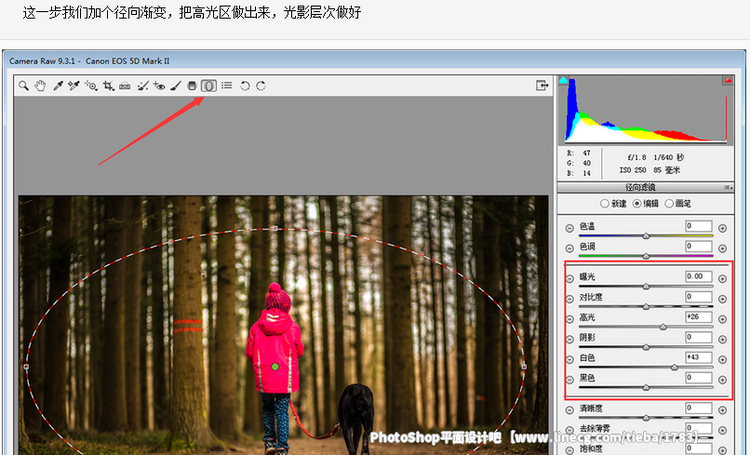Decrease 高光 with minus icon
This screenshot has width=750, height=455.
569,319
